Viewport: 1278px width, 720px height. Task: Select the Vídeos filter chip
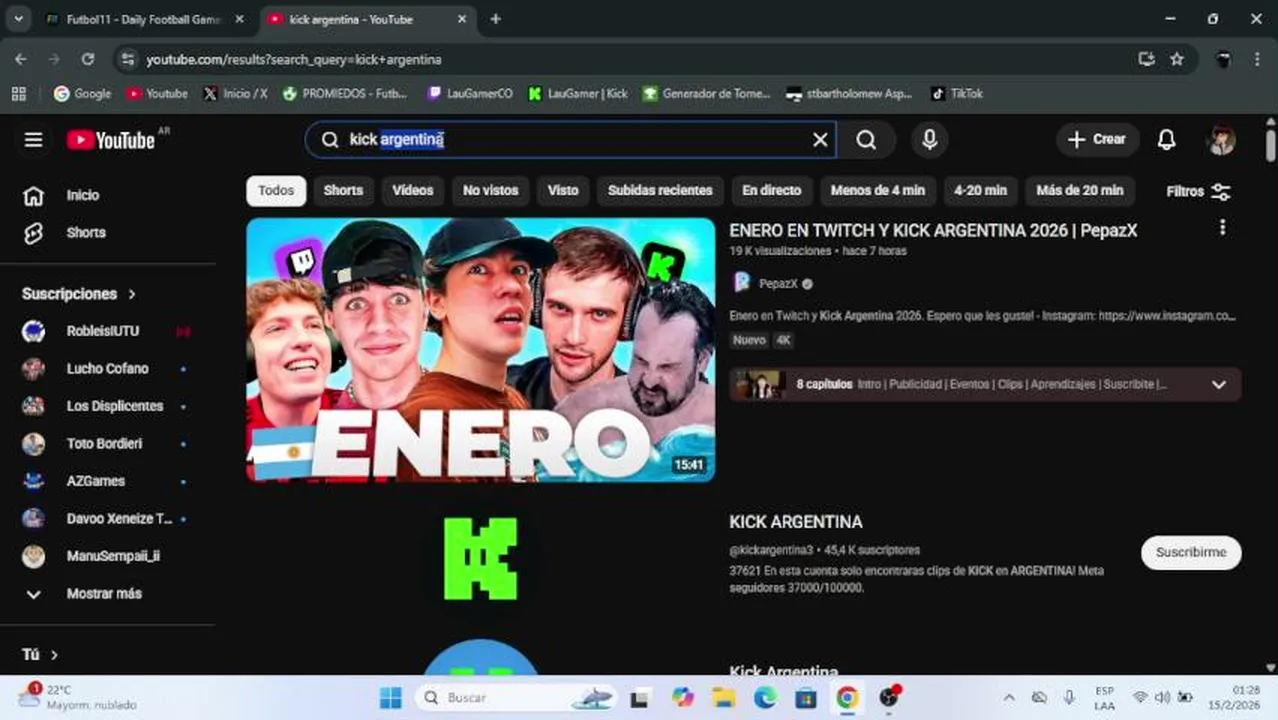click(412, 190)
